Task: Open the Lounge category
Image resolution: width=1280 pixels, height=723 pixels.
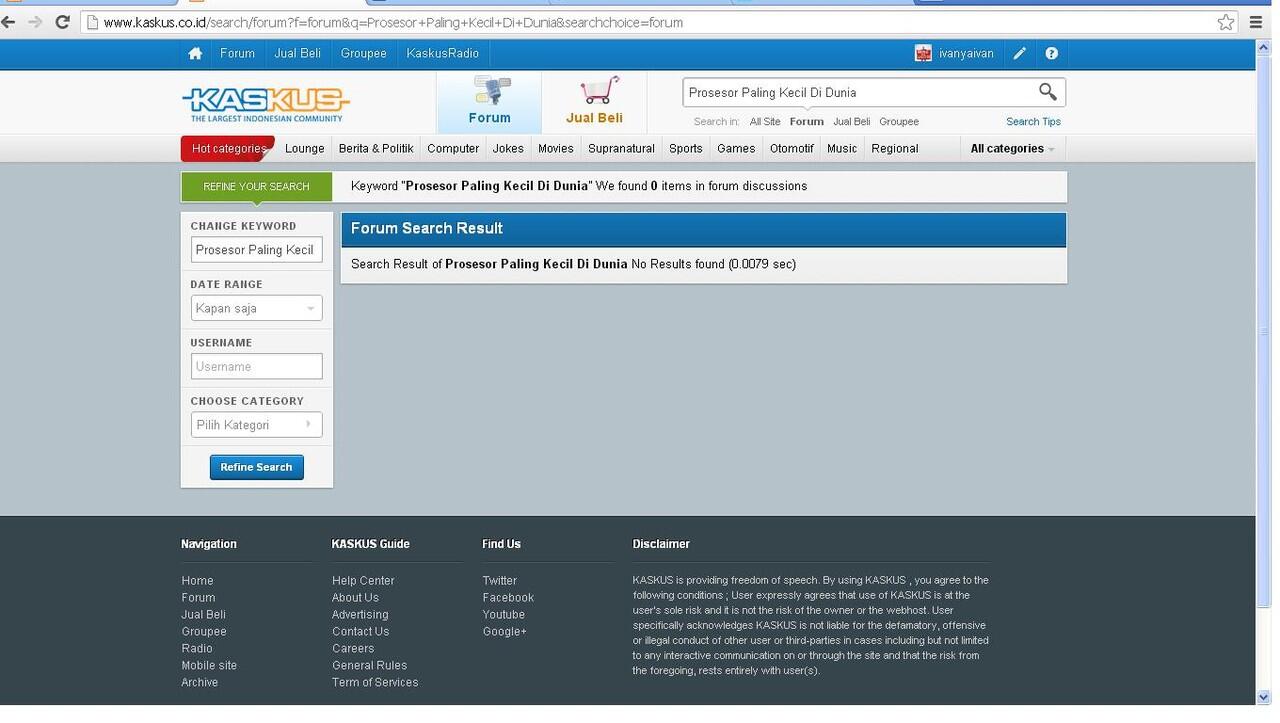Action: tap(305, 149)
